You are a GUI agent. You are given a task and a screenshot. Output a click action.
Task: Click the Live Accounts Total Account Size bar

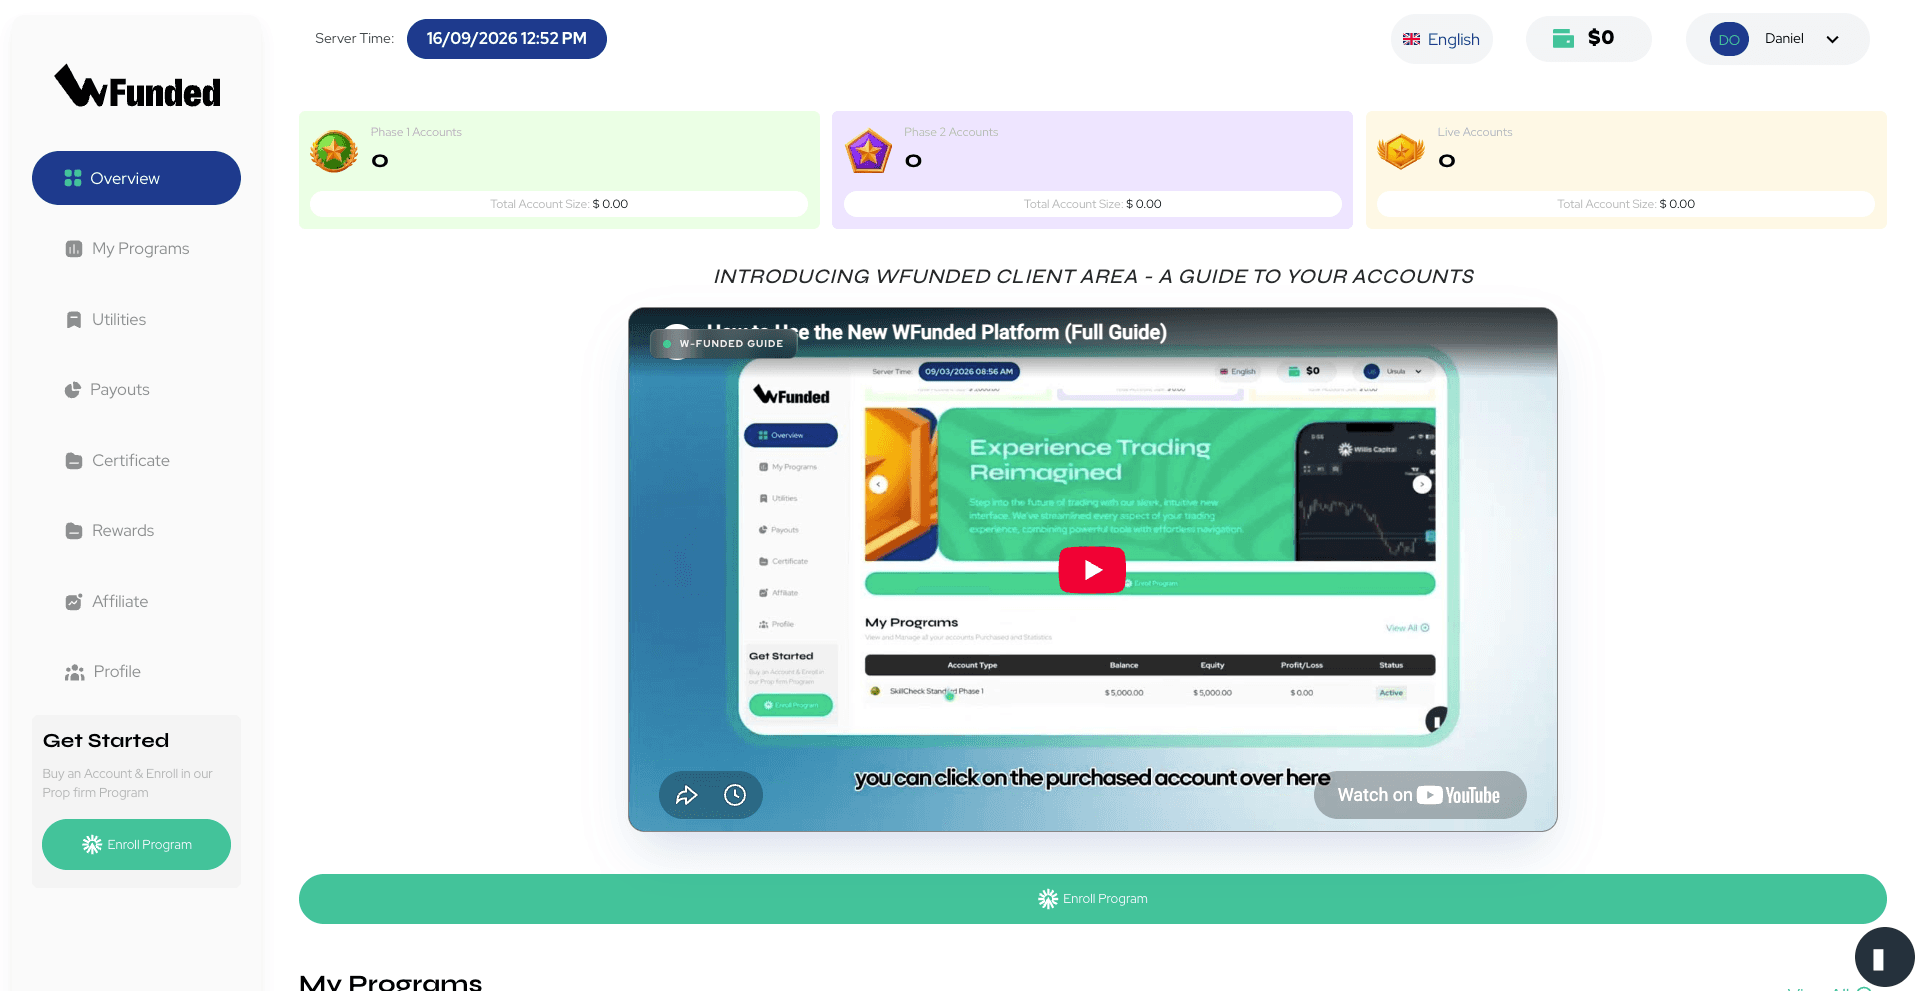pyautogui.click(x=1626, y=204)
